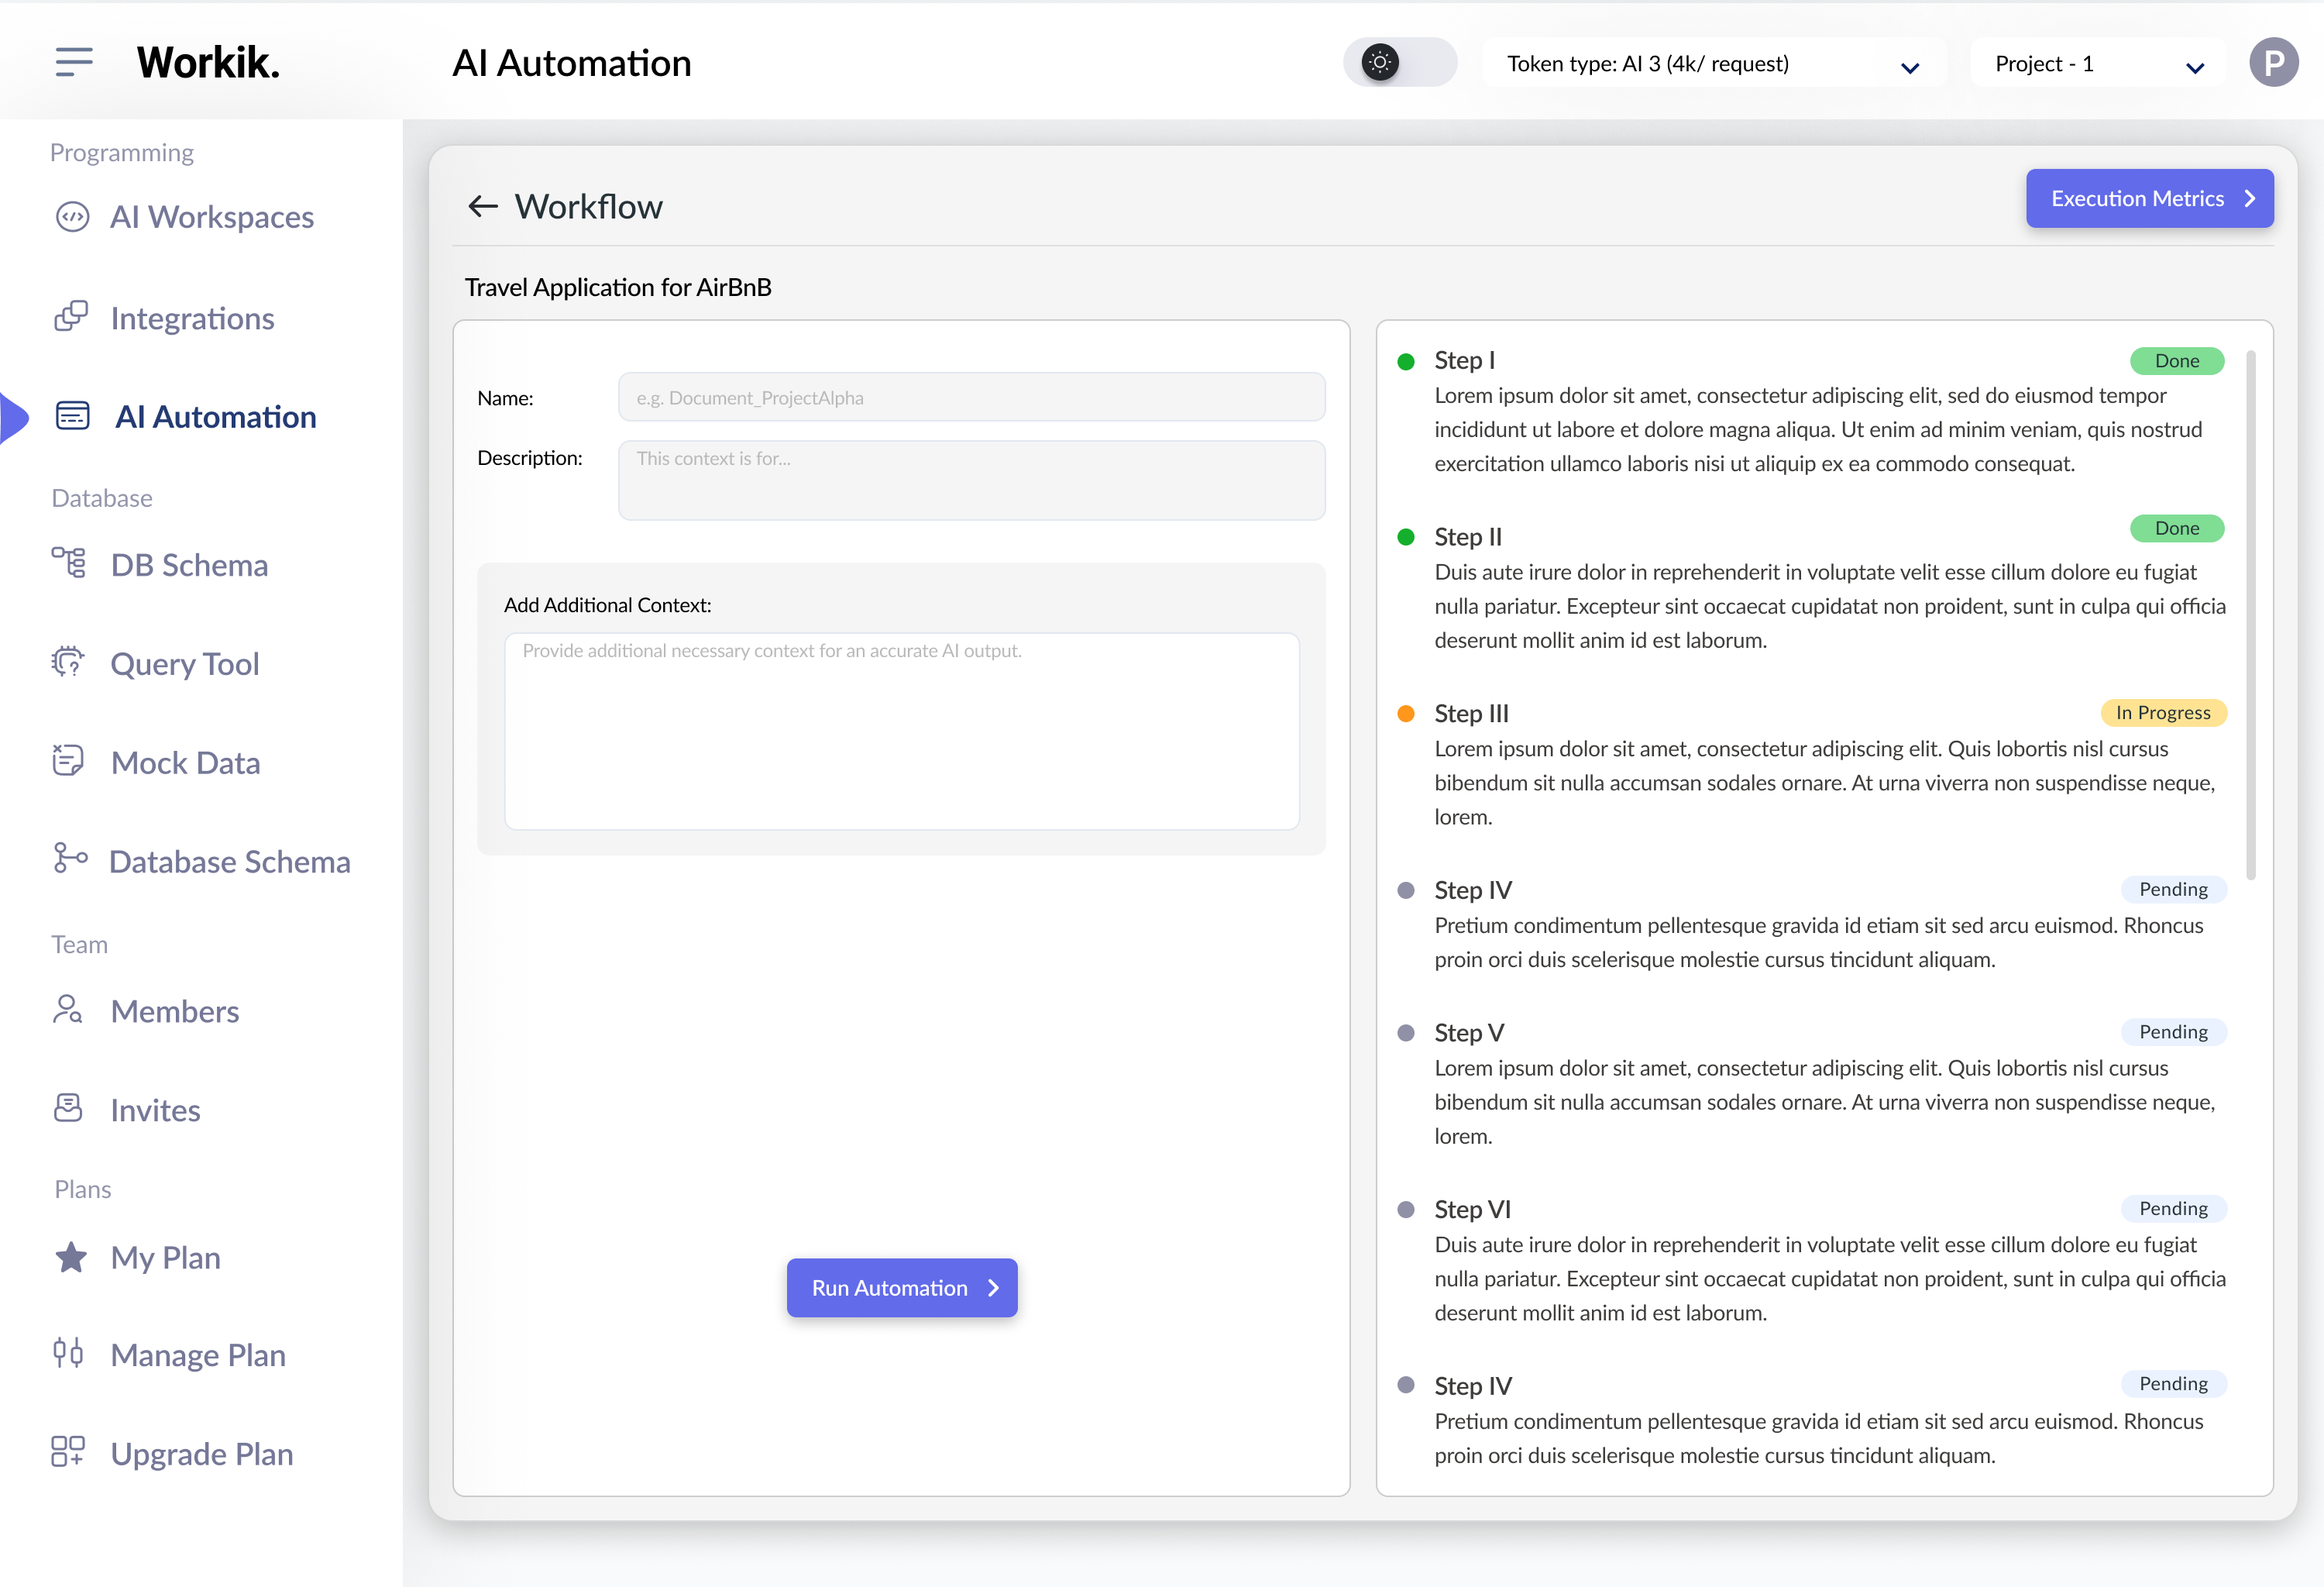
Task: Toggle the light/dark theme switch
Action: 1400,62
